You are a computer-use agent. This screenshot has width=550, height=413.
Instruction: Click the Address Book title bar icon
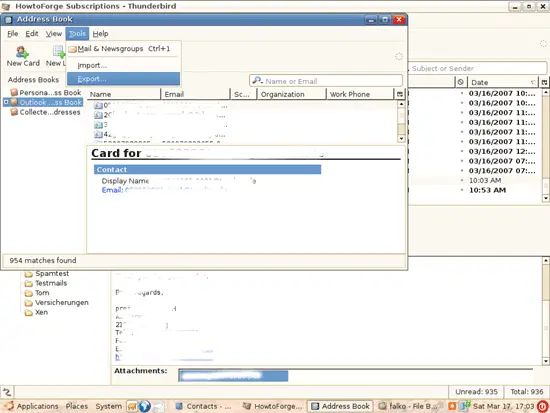coord(9,20)
